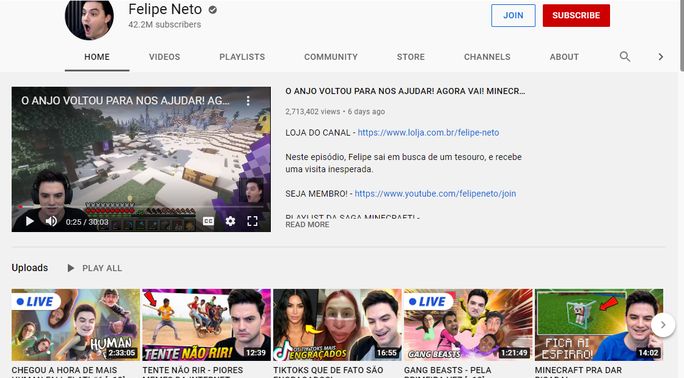Open the TENTE NÃO RIR video thumbnail
The image size is (684, 378).
coord(206,325)
